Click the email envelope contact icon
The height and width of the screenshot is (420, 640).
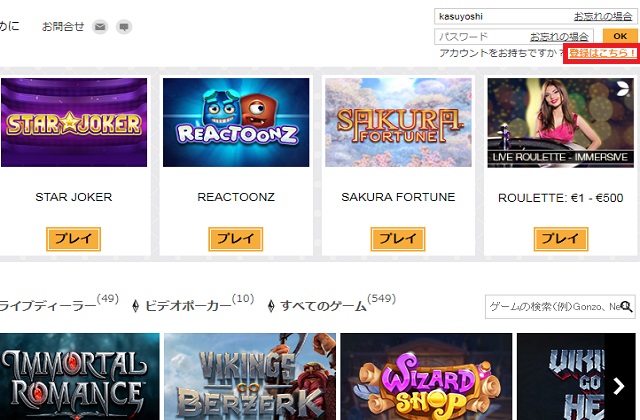click(x=100, y=27)
